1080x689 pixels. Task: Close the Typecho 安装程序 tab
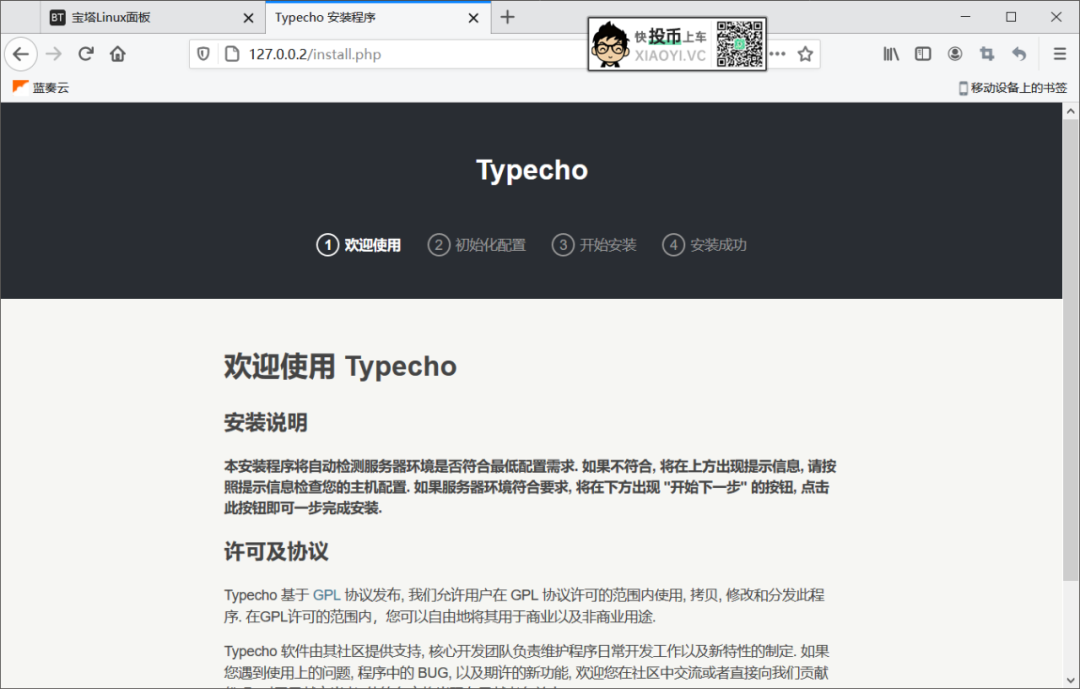point(474,18)
